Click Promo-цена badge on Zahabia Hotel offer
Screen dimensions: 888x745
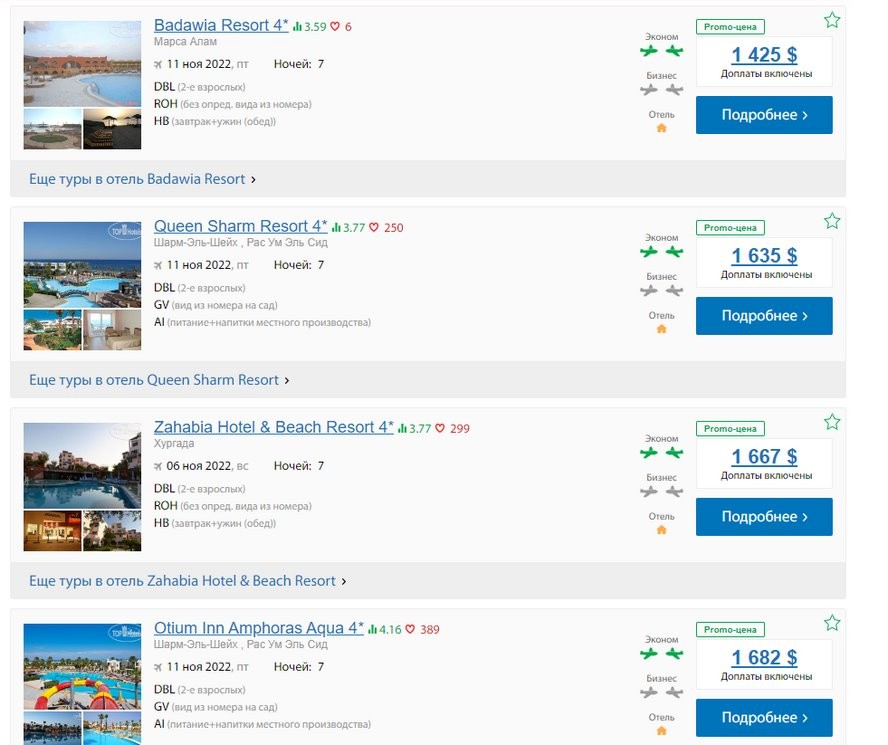[x=730, y=428]
